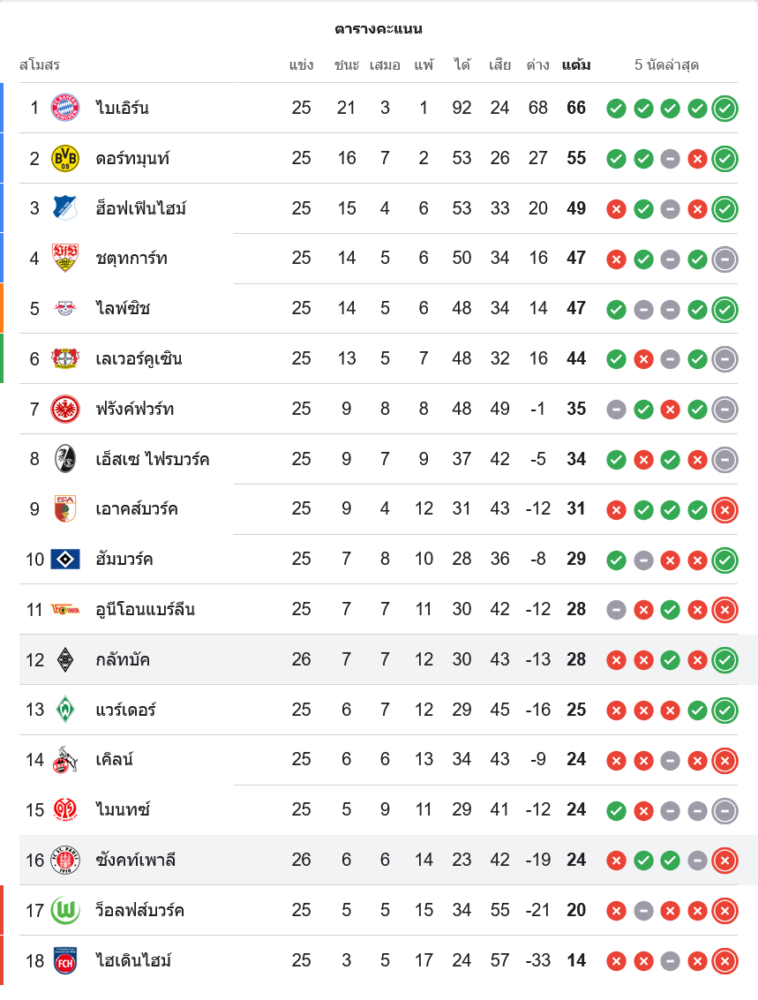758x1000 pixels.
Task: Click the VfB Stuttgart crest icon
Action: tap(65, 258)
